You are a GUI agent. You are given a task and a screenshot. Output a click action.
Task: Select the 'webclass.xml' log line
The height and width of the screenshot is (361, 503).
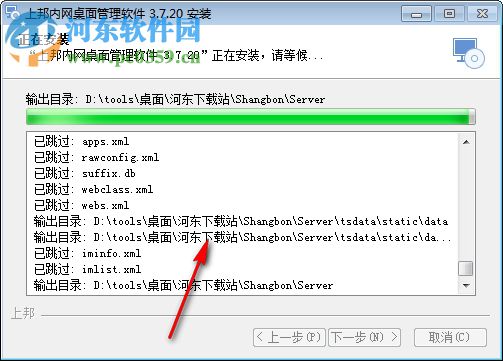point(94,189)
